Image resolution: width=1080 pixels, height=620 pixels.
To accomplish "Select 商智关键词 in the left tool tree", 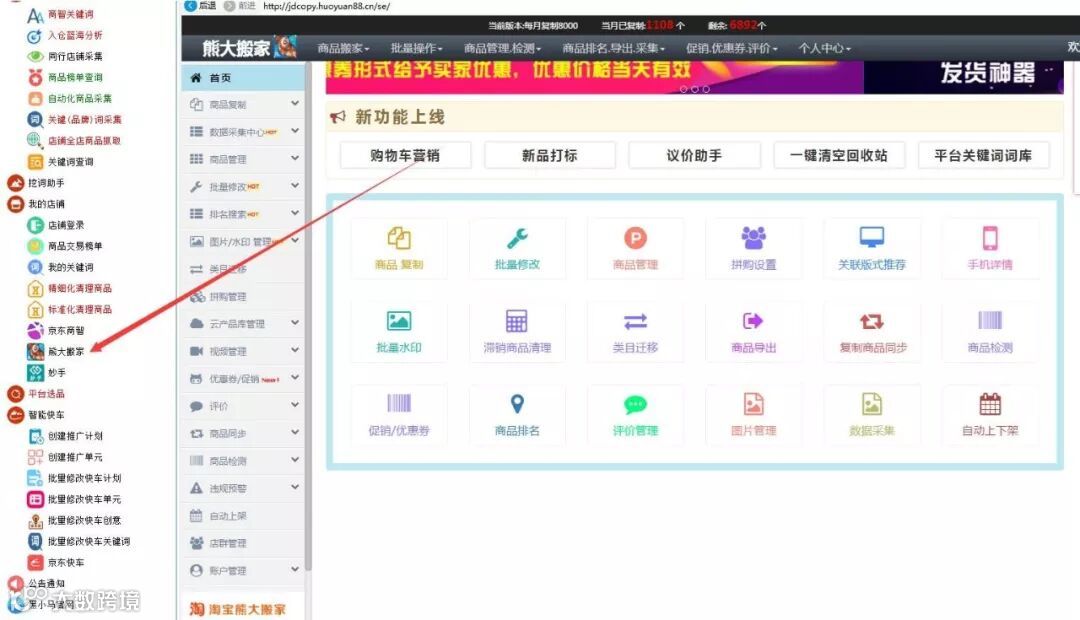I will [61, 14].
